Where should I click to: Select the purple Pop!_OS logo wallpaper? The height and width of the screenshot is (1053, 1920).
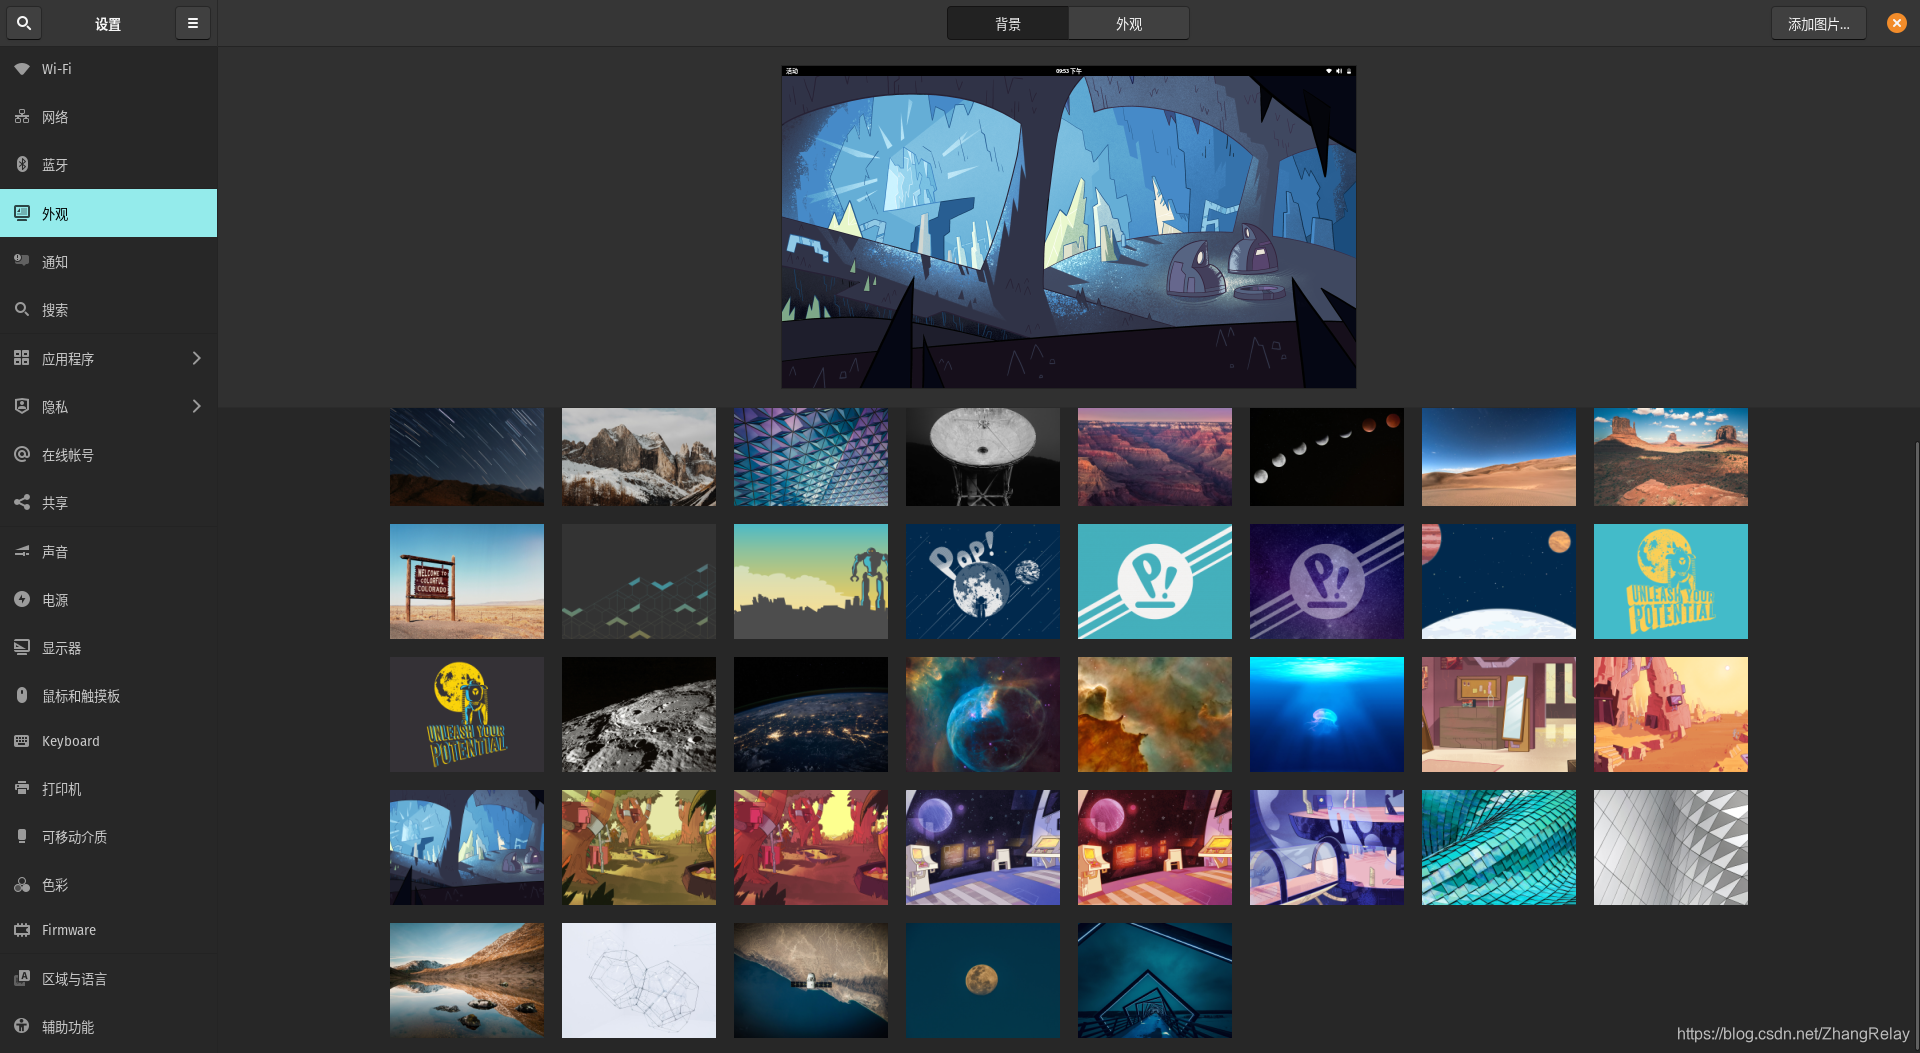click(x=1327, y=581)
